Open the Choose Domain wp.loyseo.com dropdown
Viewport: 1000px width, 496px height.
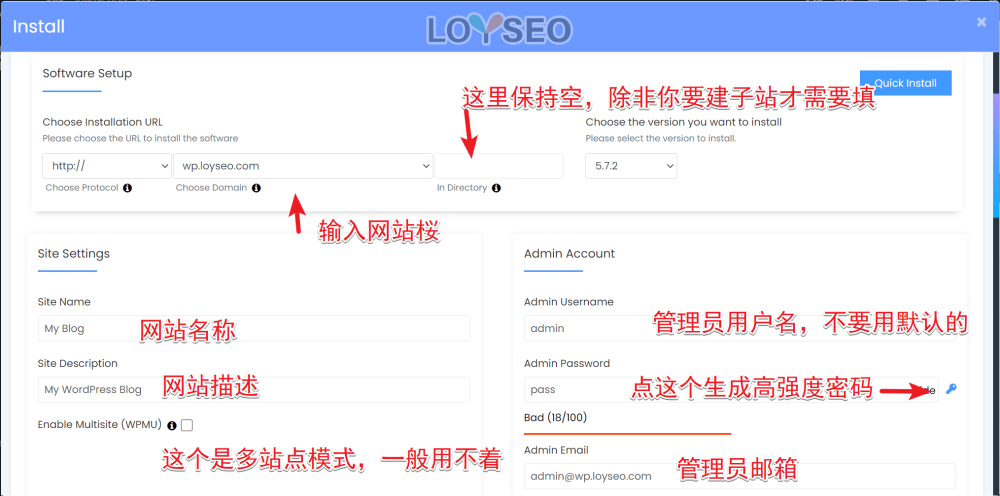(x=303, y=166)
